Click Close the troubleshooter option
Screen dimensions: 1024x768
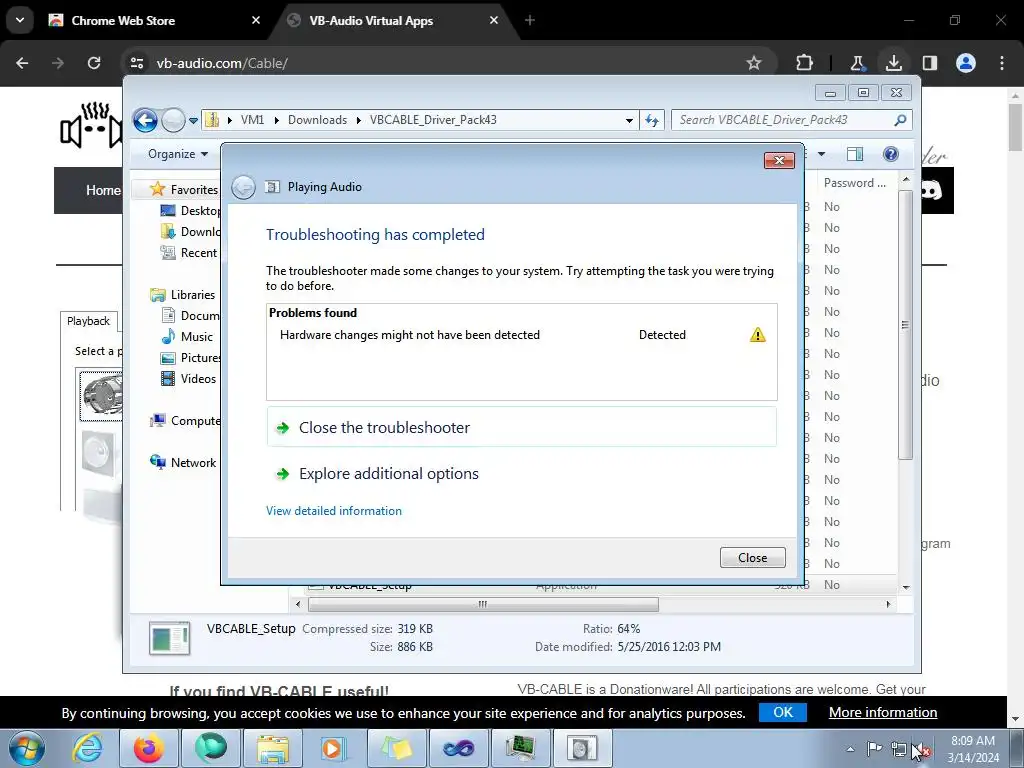pyautogui.click(x=521, y=427)
